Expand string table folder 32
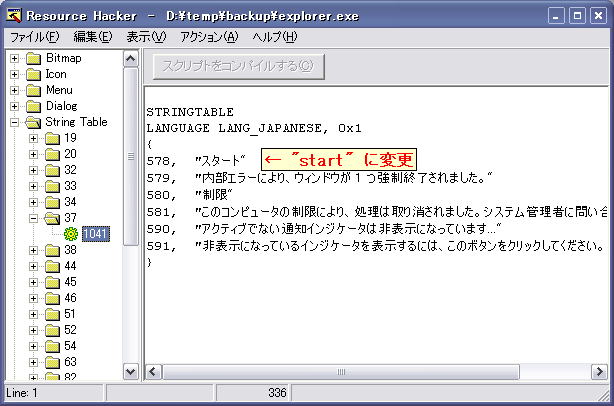614x406 pixels. (x=34, y=171)
